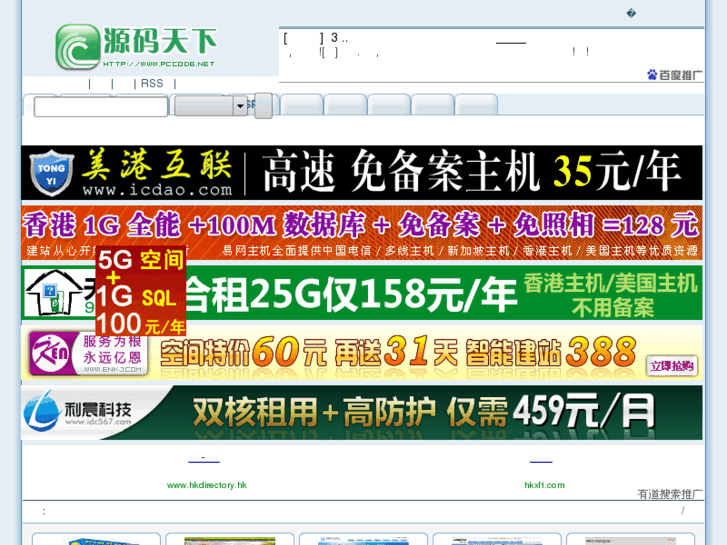727x545 pixels.
Task: Click the 立即抢购 button
Action: [671, 366]
